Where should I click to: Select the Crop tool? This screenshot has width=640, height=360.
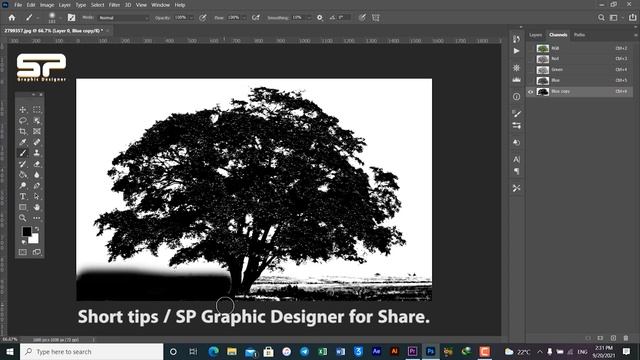pos(23,131)
